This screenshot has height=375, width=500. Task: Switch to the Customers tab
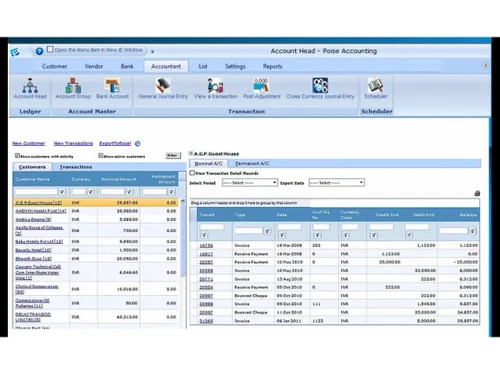click(x=32, y=167)
